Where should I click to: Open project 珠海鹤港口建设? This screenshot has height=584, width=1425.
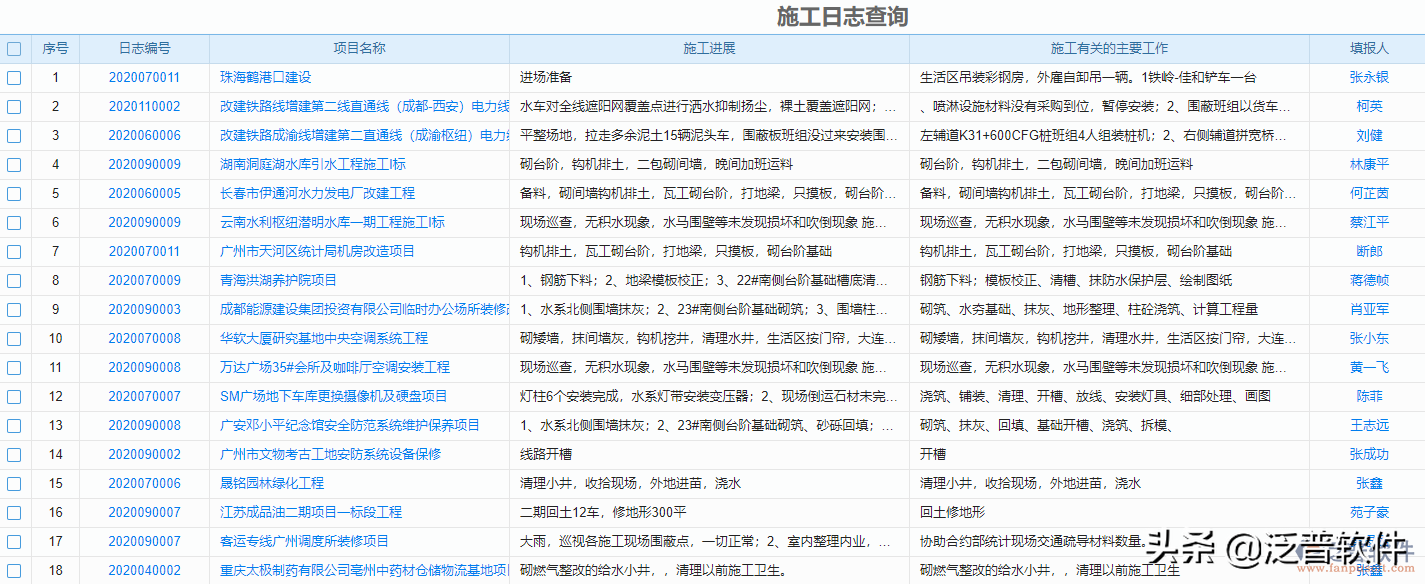(266, 77)
